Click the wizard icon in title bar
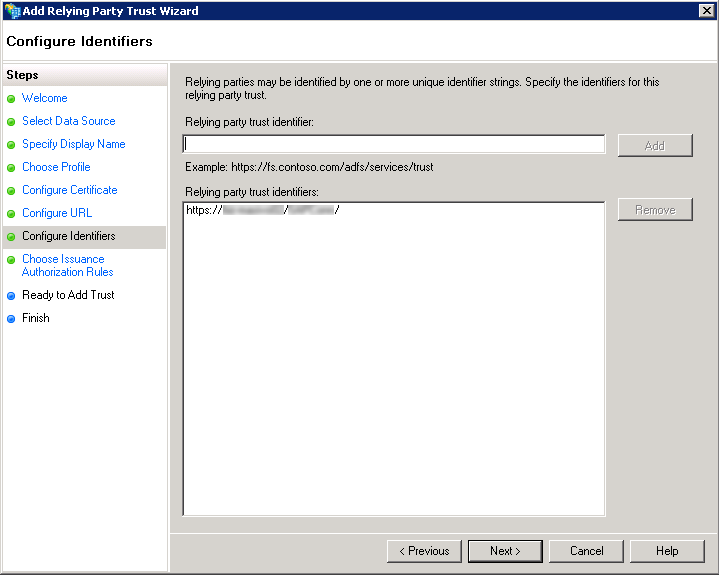 (13, 11)
